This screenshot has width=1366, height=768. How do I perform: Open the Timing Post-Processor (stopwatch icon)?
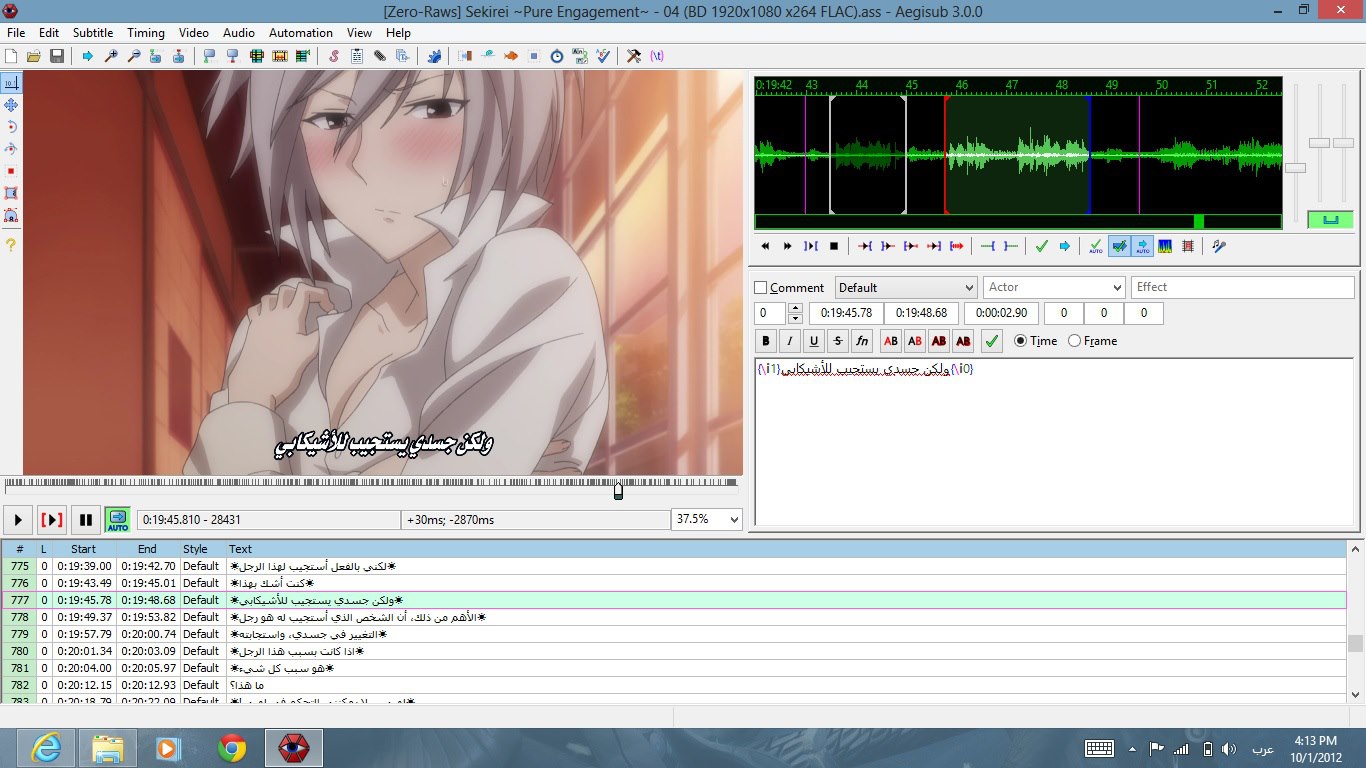click(557, 56)
